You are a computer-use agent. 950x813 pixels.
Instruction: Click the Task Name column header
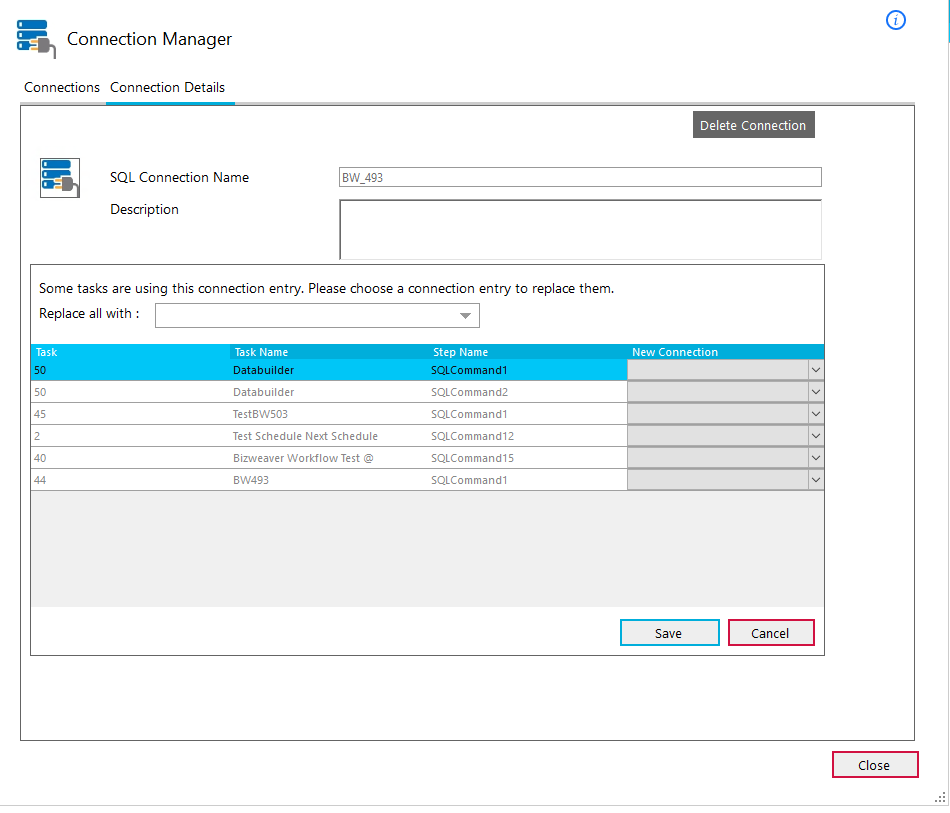pyautogui.click(x=329, y=352)
